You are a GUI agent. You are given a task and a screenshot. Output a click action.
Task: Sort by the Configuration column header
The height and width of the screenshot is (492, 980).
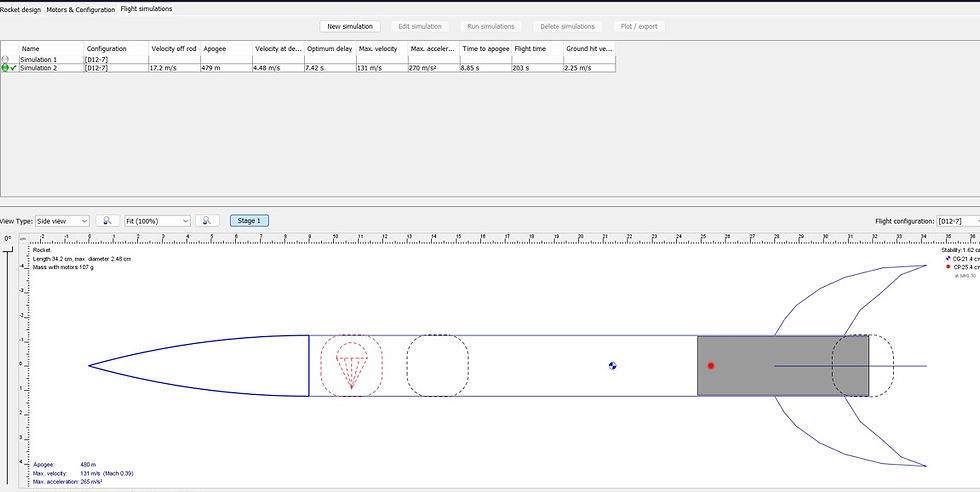pyautogui.click(x=116, y=48)
